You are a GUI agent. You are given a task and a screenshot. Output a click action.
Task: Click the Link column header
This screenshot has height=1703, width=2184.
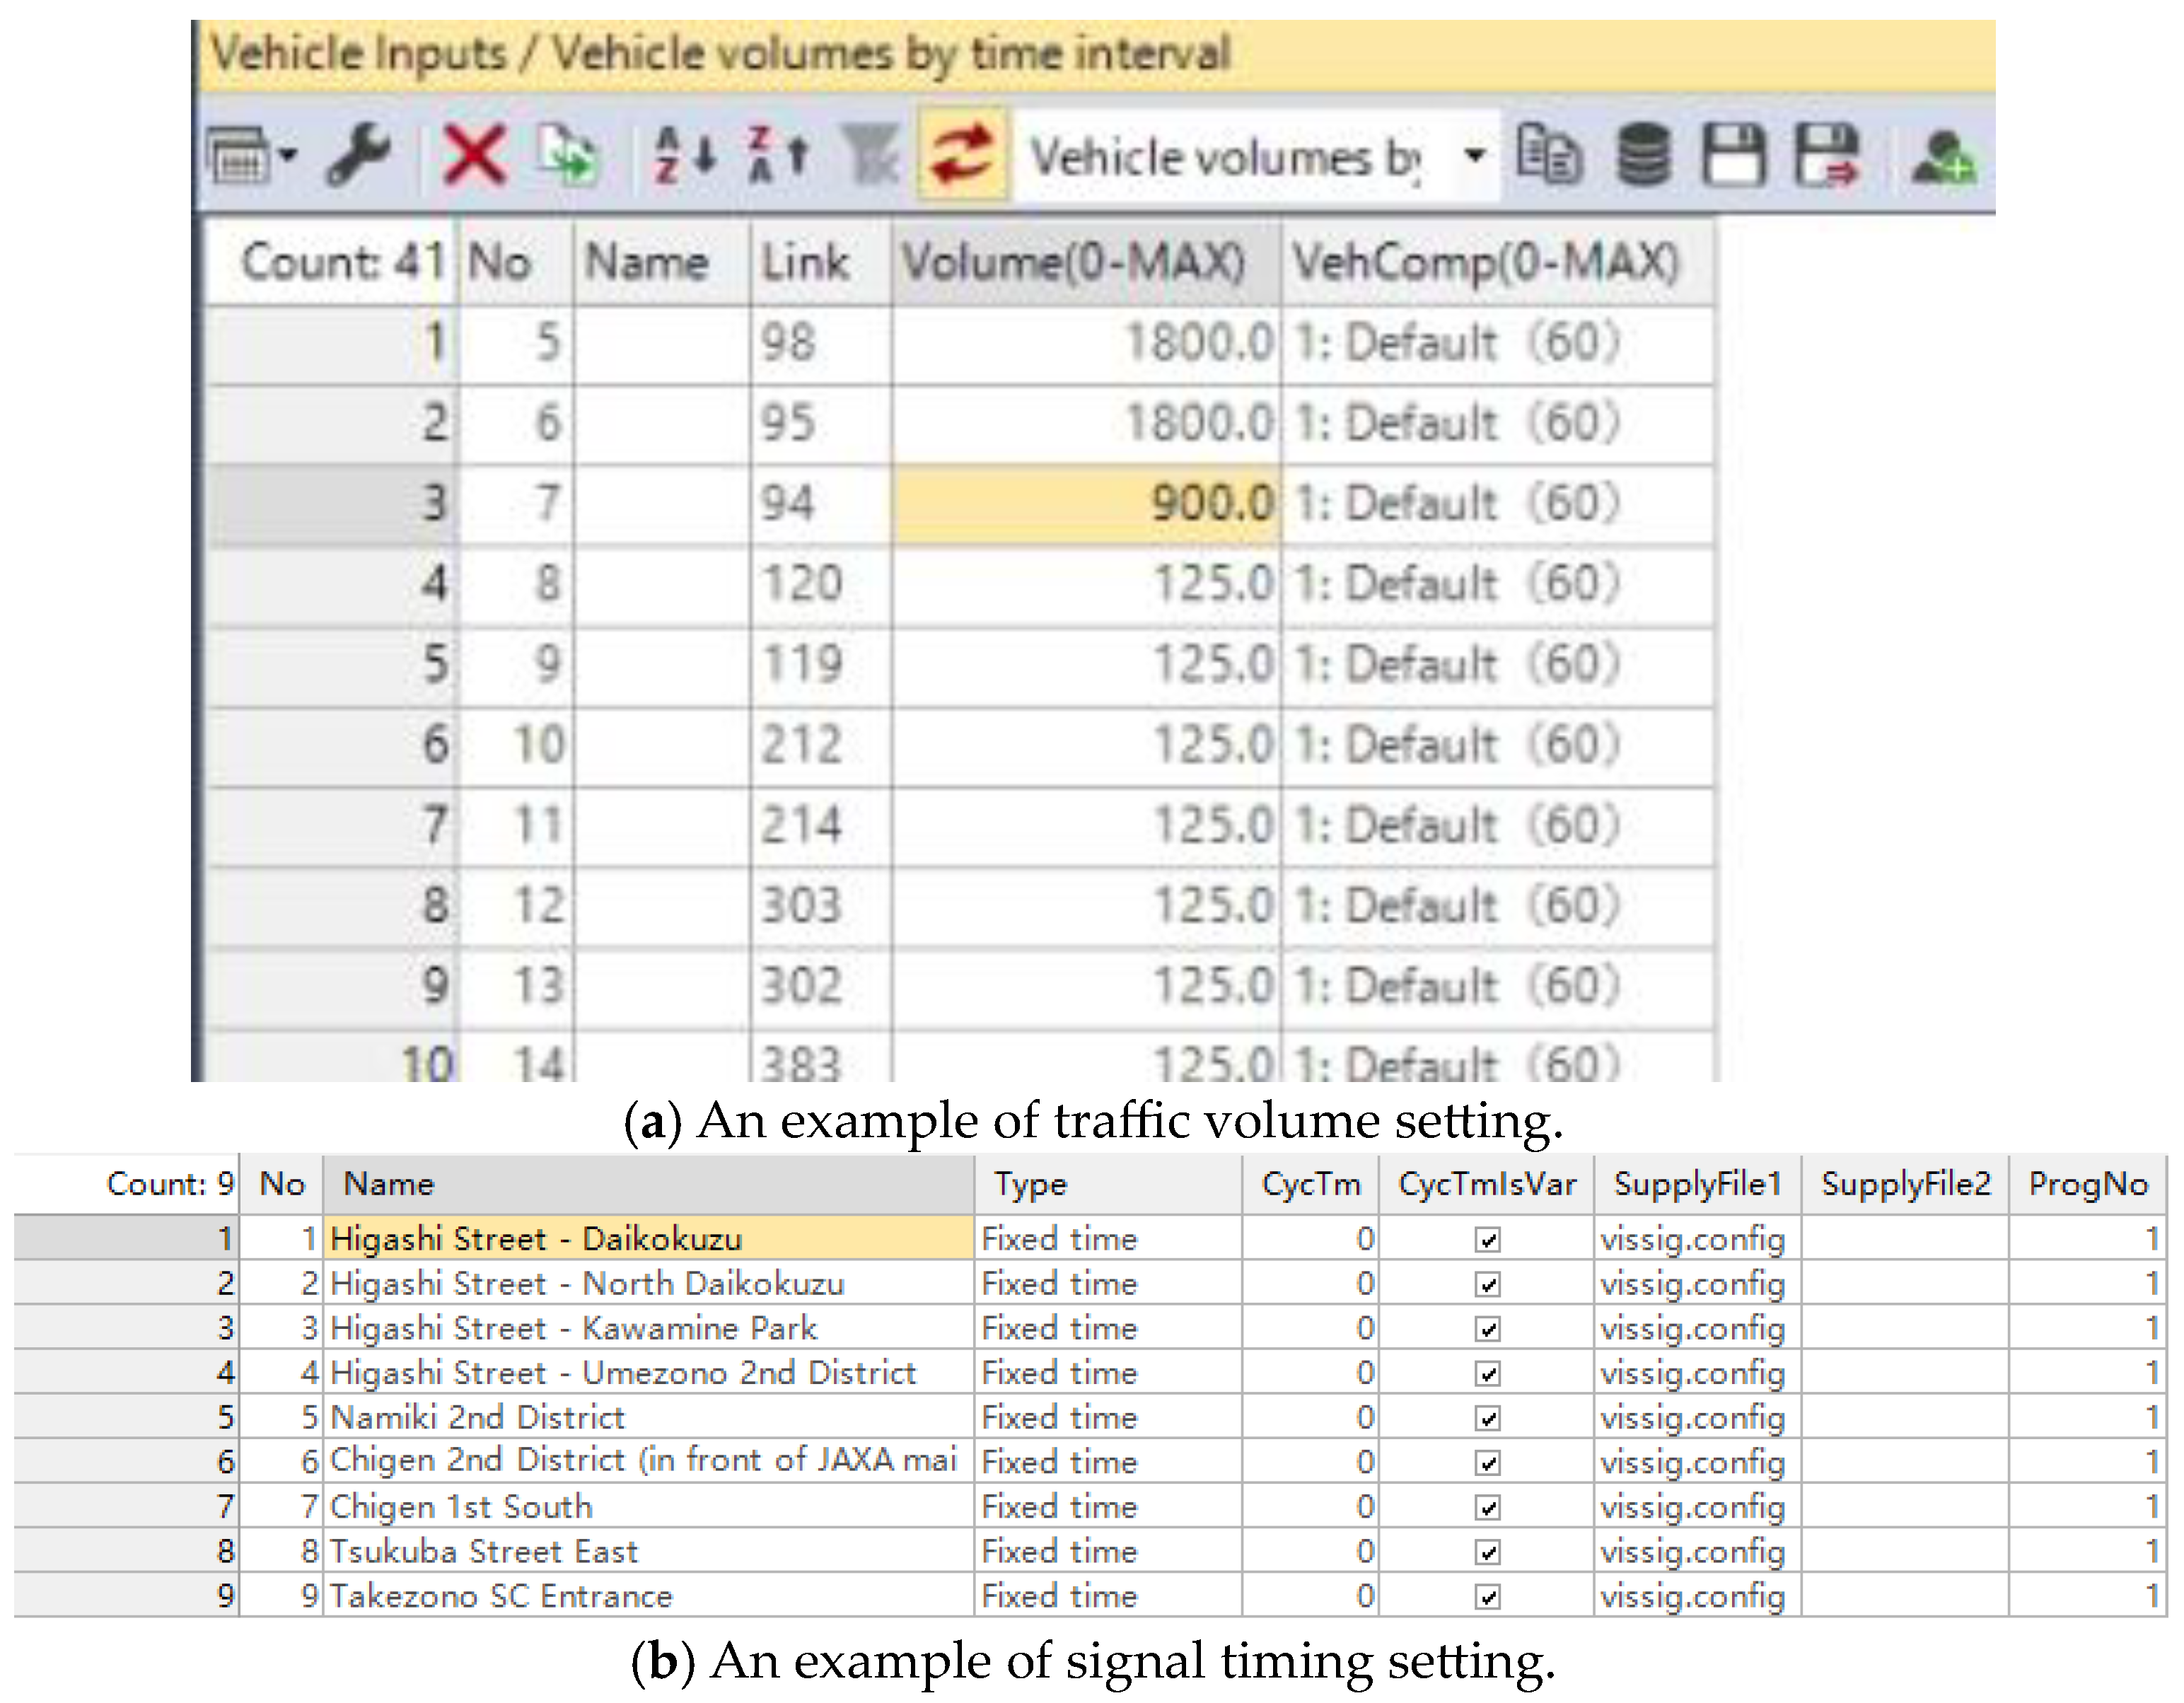821,263
